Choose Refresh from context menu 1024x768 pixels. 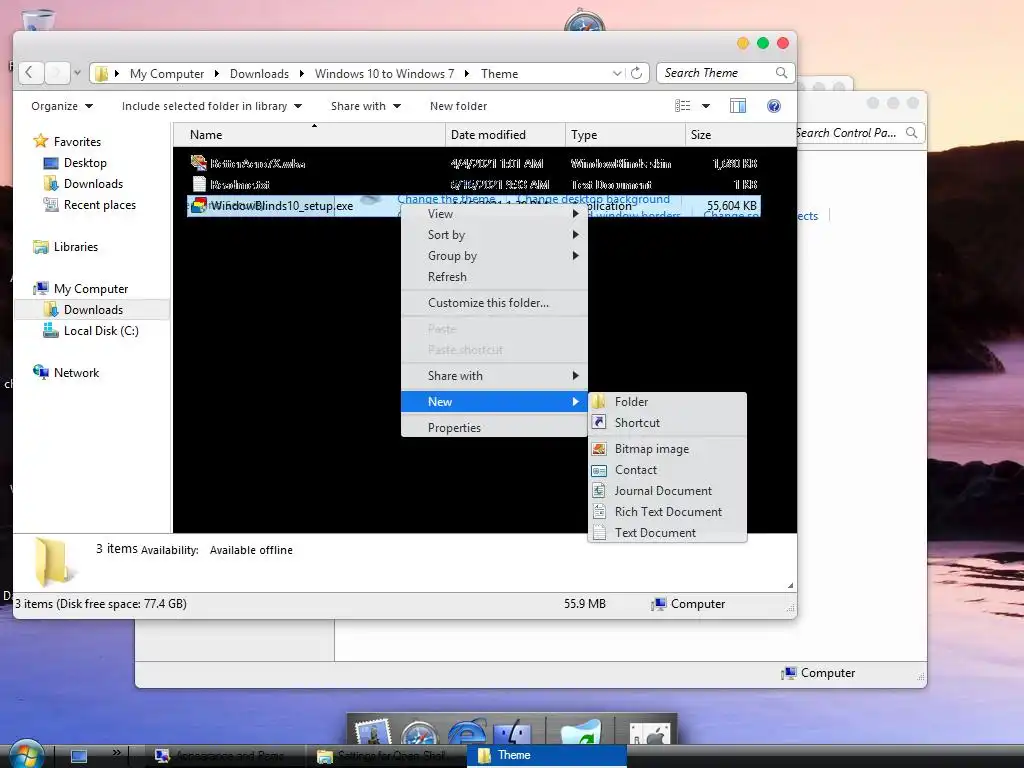[x=494, y=276]
